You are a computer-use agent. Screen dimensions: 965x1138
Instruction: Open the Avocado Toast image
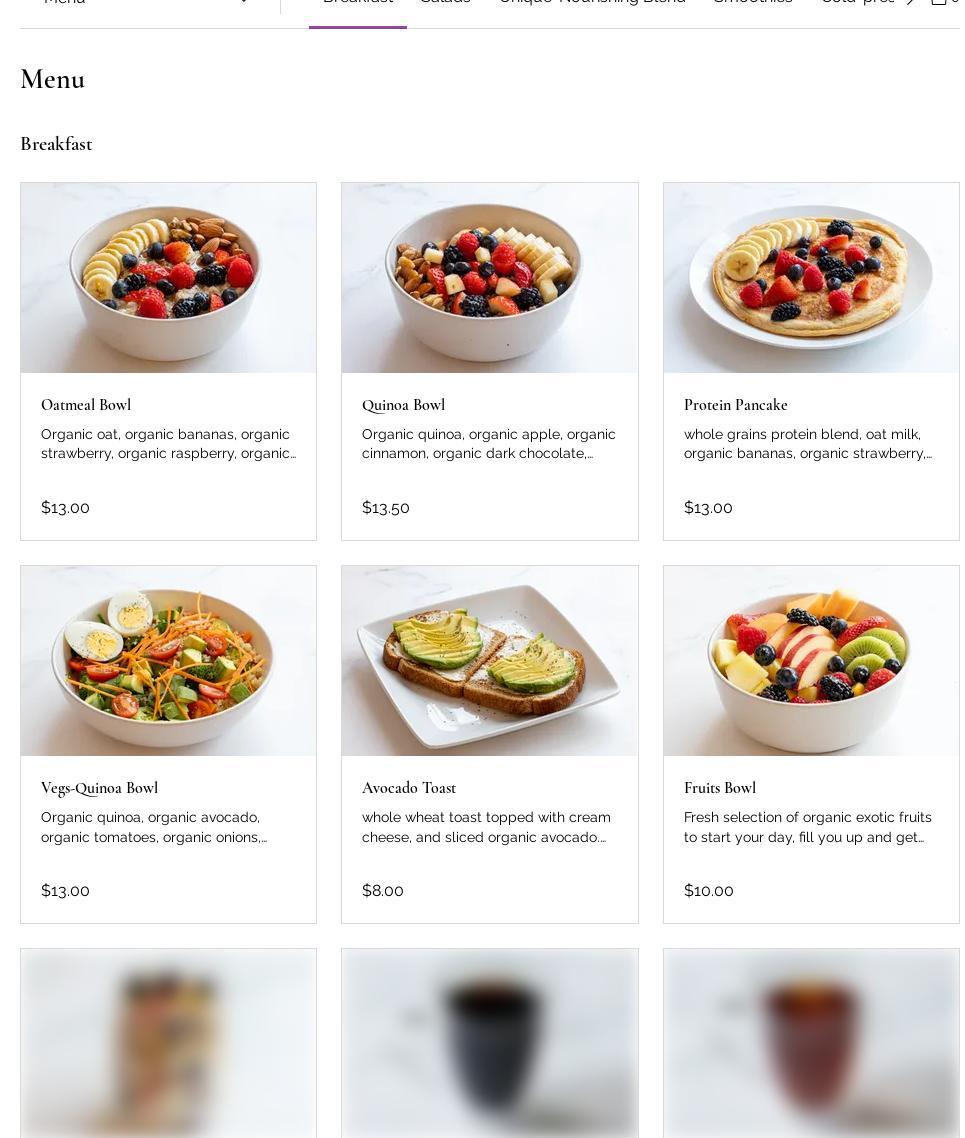(489, 661)
